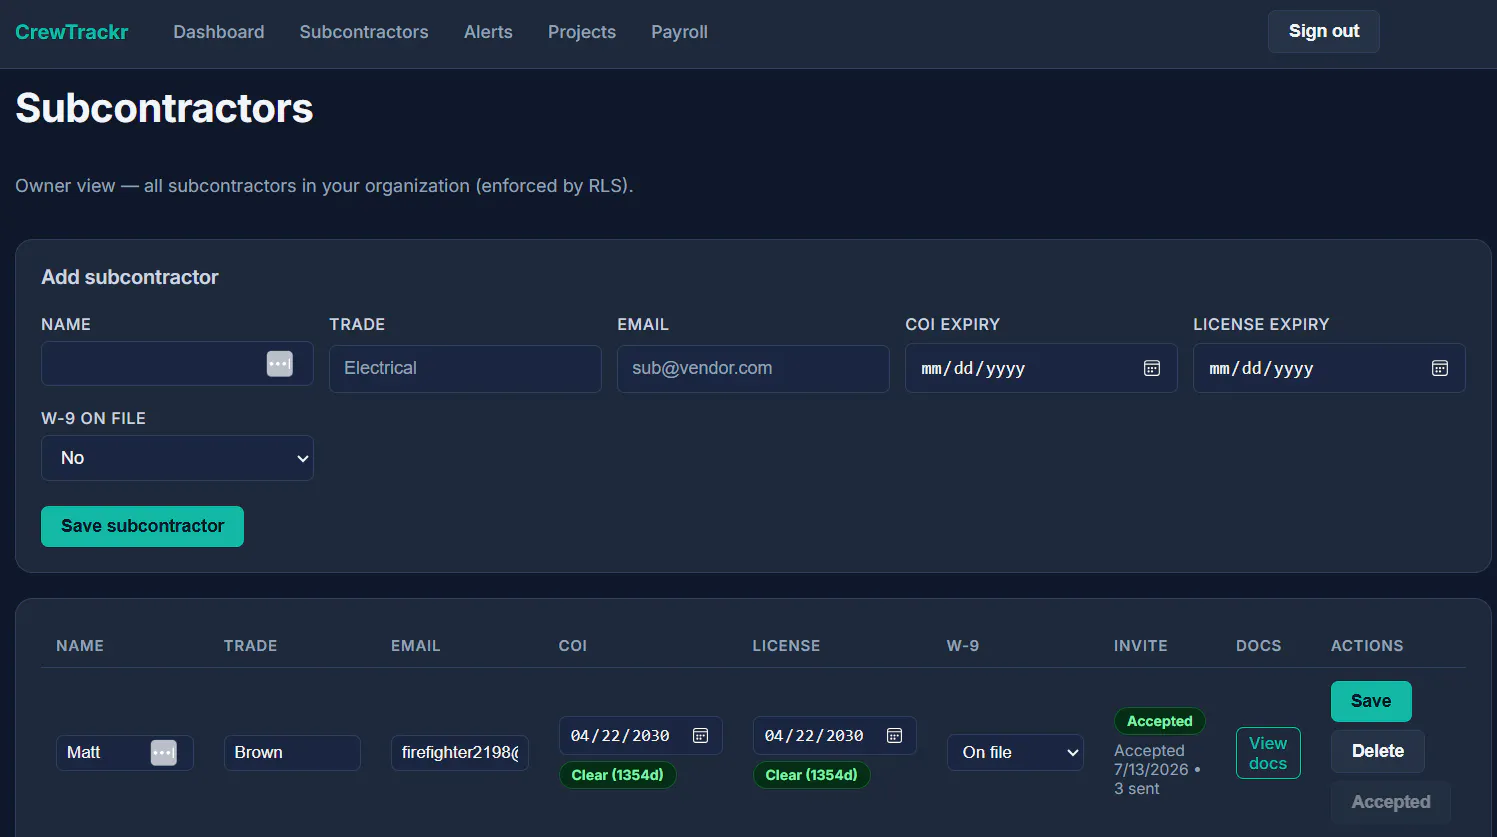
Task: Click the Subcontractors page heading
Action: [164, 108]
